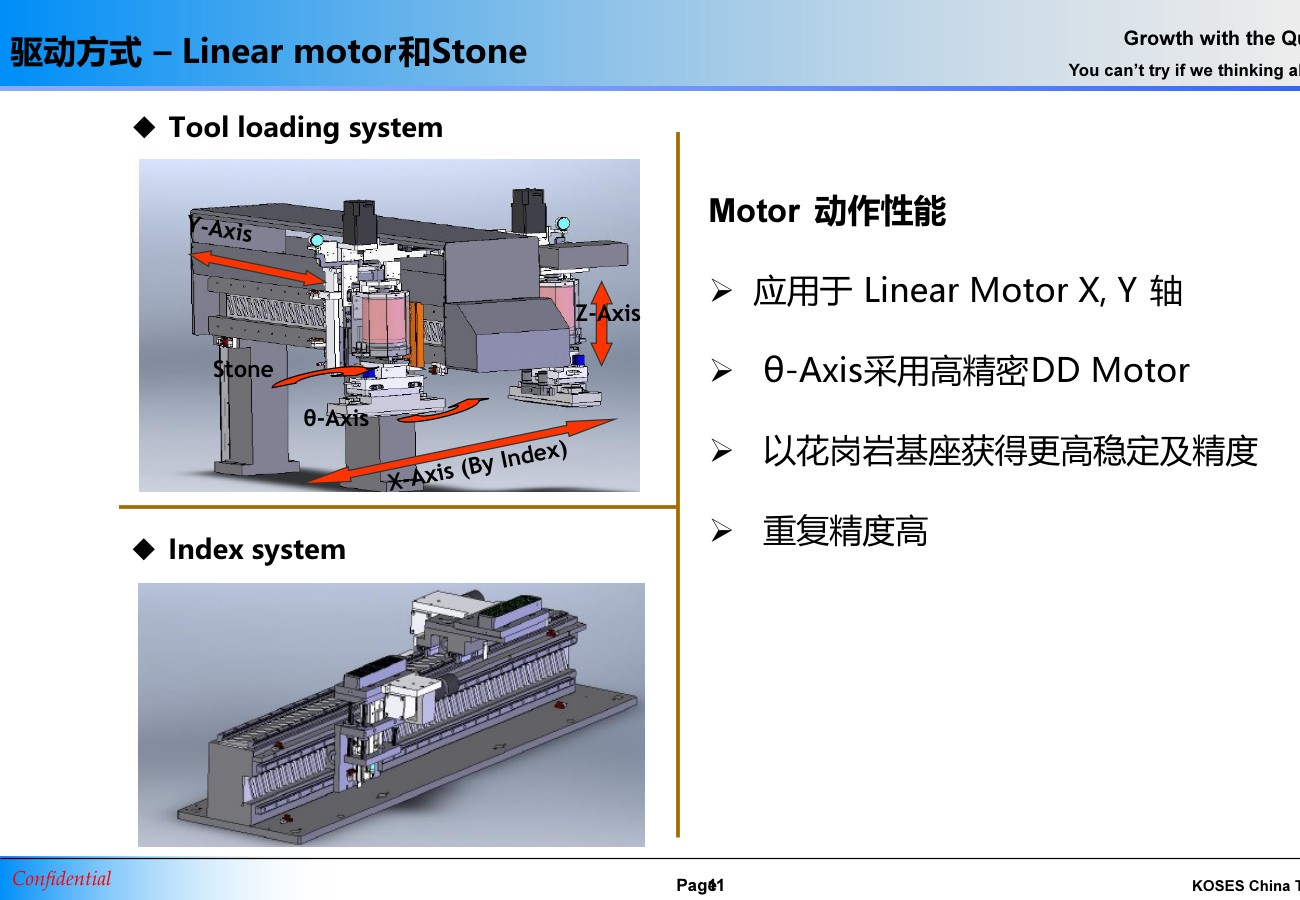This screenshot has height=900, width=1300.
Task: Click the Stone label in the diagram
Action: tap(243, 370)
